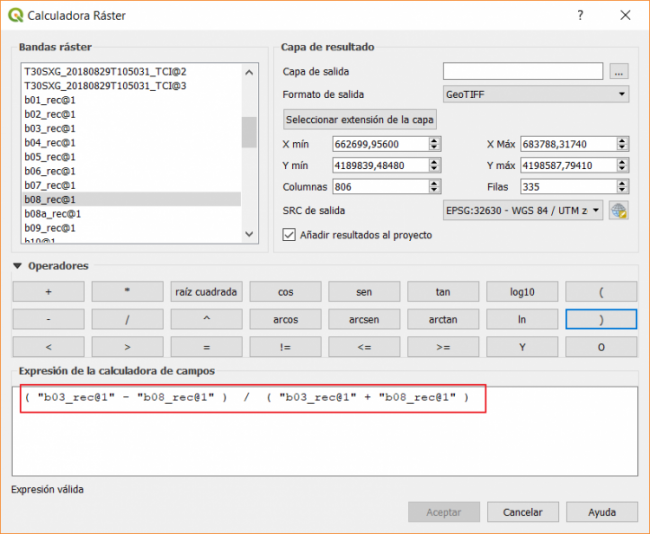The height and width of the screenshot is (534, 650).
Task: Insert the arcsen function
Action: pyautogui.click(x=364, y=319)
